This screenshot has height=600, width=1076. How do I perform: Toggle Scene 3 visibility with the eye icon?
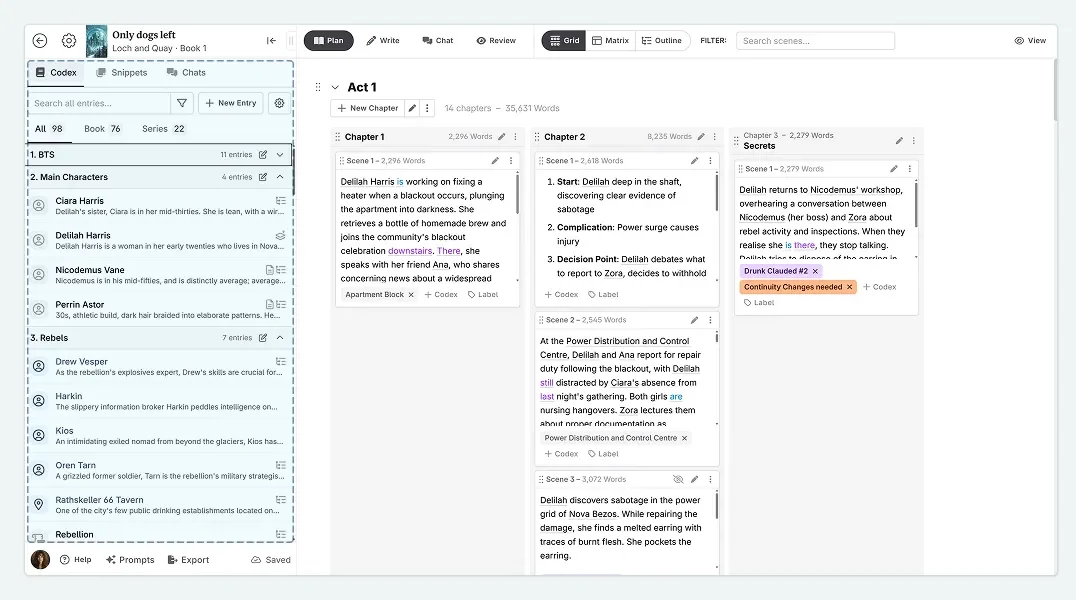[x=679, y=479]
